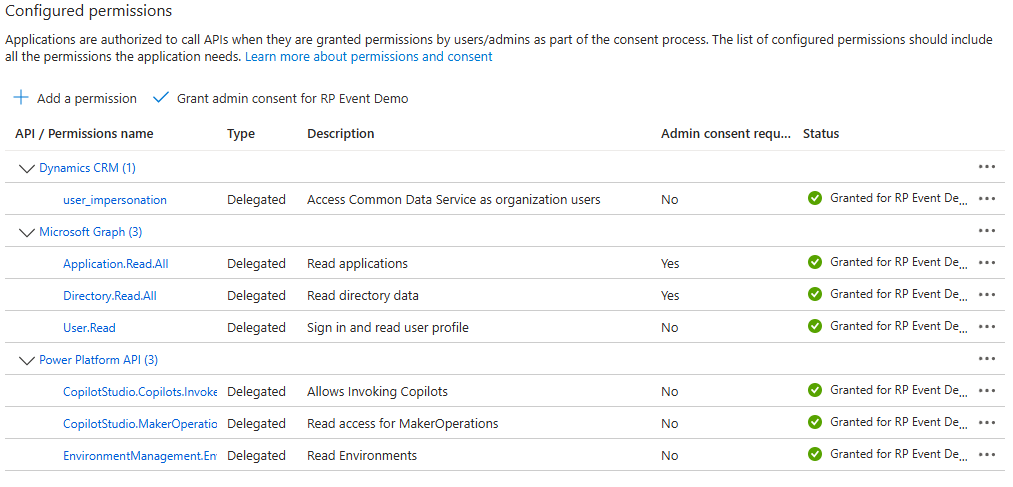The height and width of the screenshot is (487, 1013).
Task: Click the Status column header
Action: click(x=821, y=134)
